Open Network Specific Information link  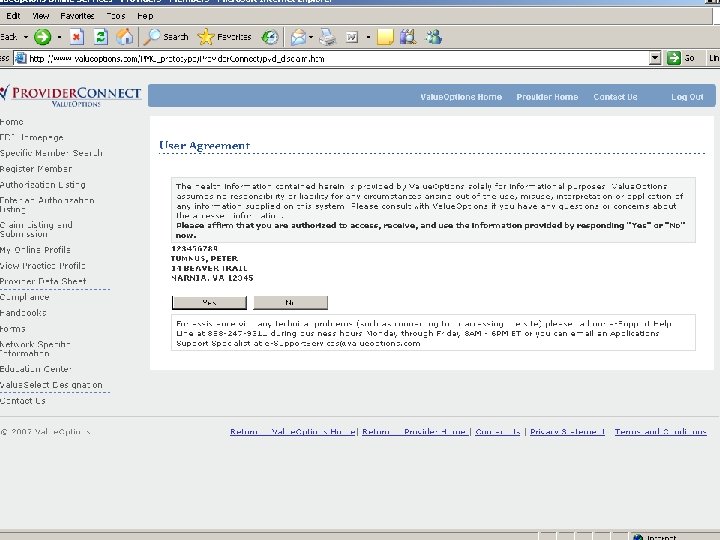(35, 349)
